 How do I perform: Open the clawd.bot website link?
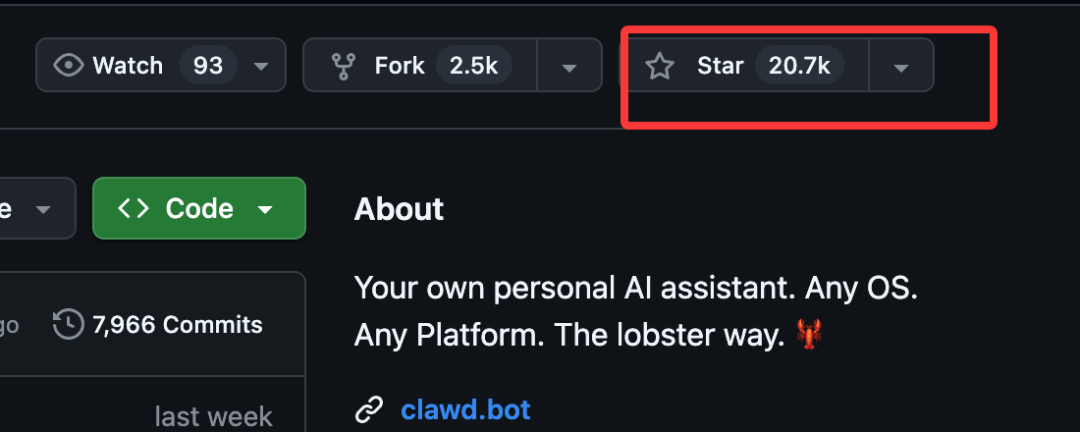[x=465, y=410]
